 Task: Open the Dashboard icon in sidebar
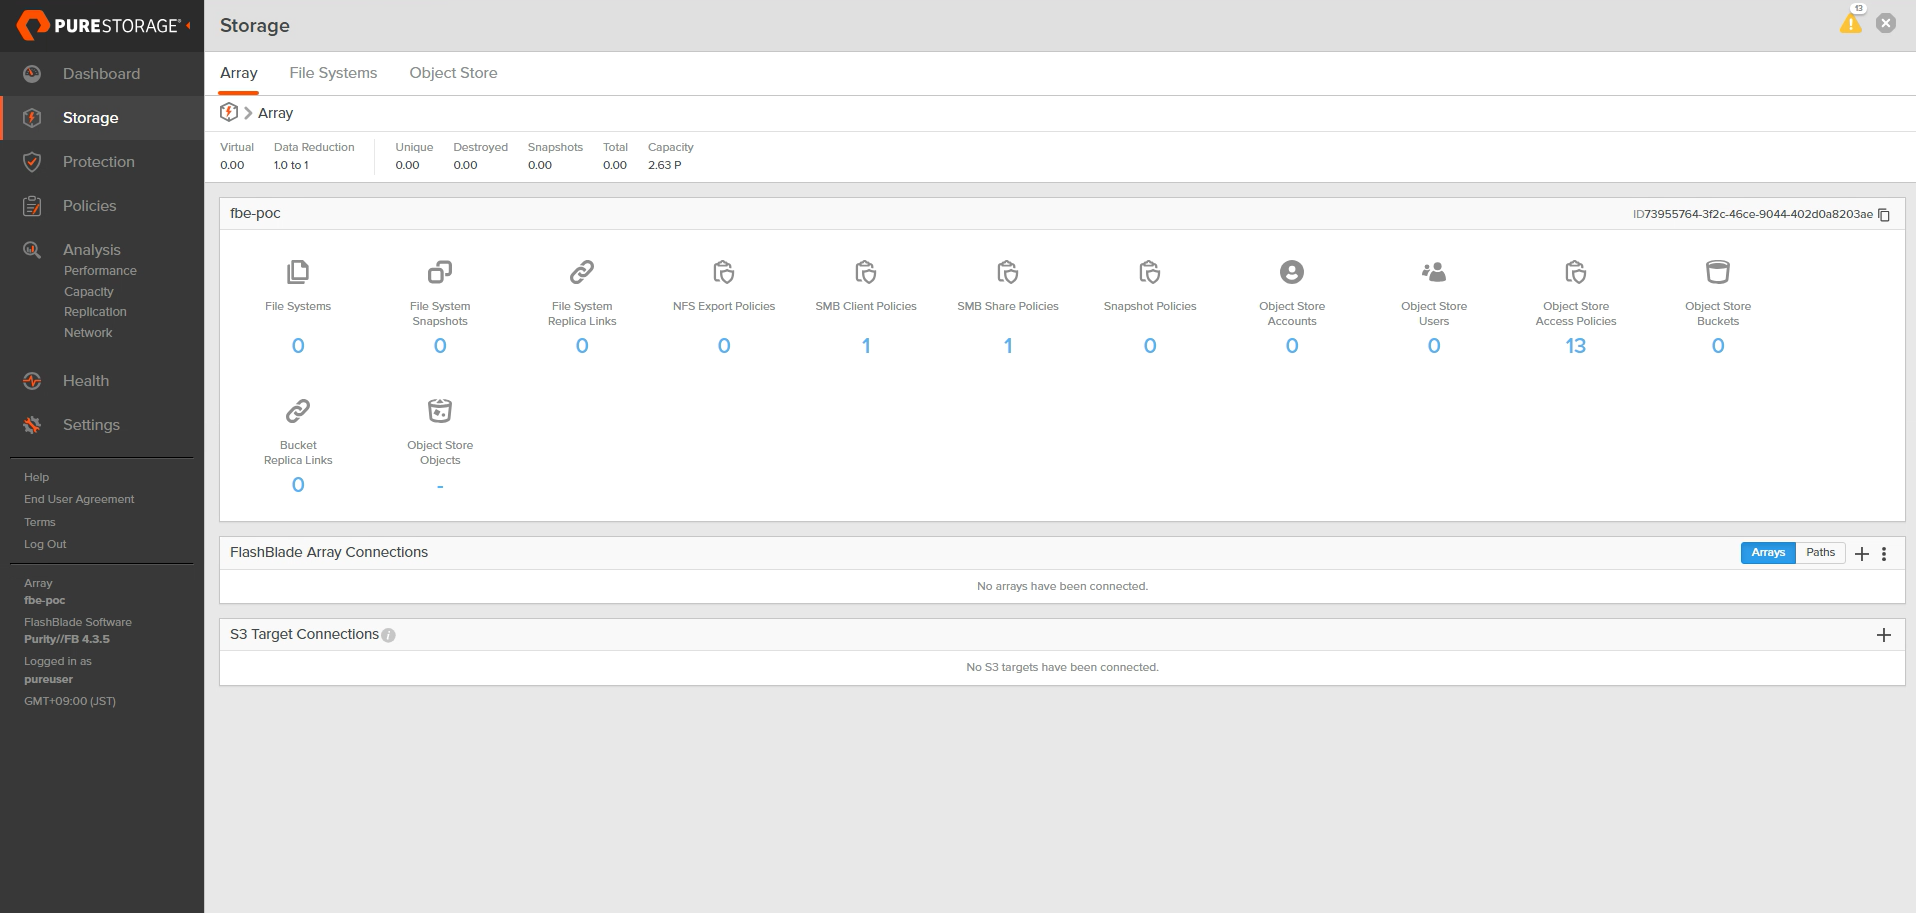[32, 74]
